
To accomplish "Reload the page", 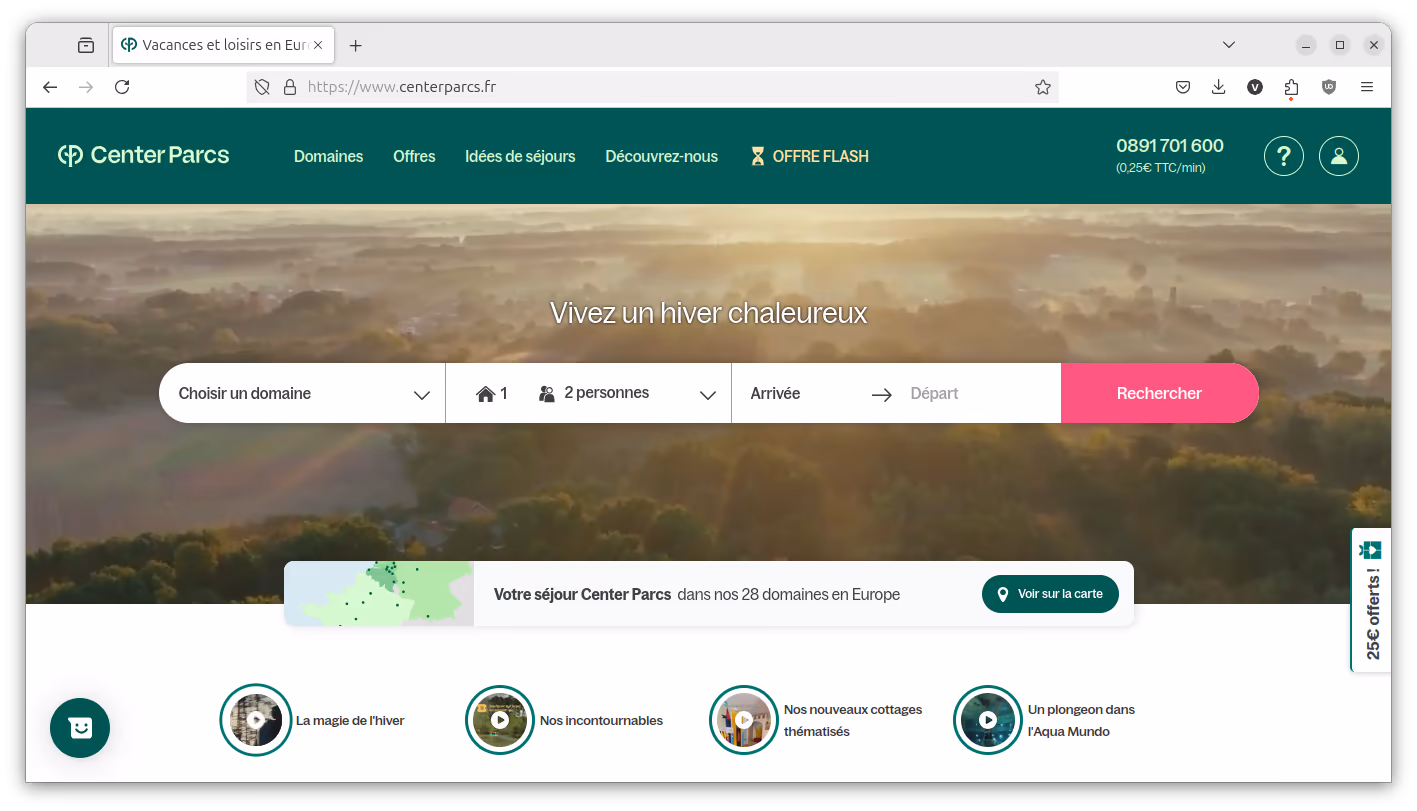I will (x=122, y=87).
